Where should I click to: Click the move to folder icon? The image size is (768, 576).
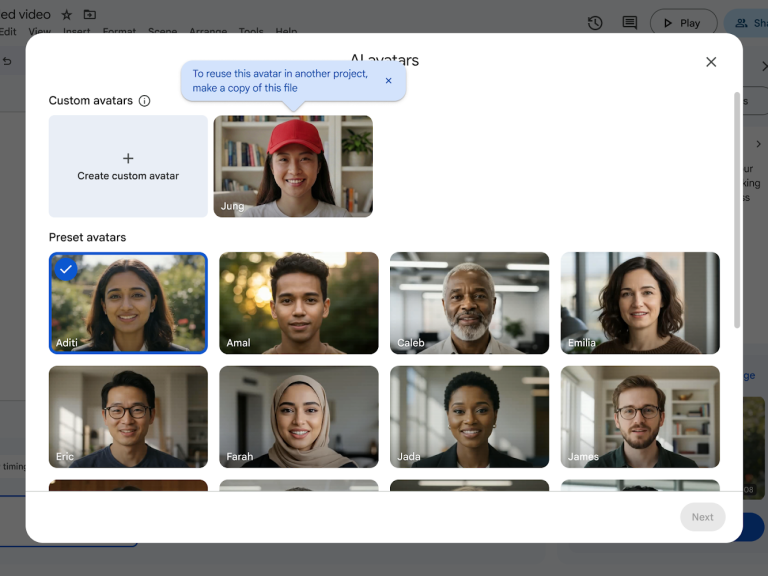point(90,15)
